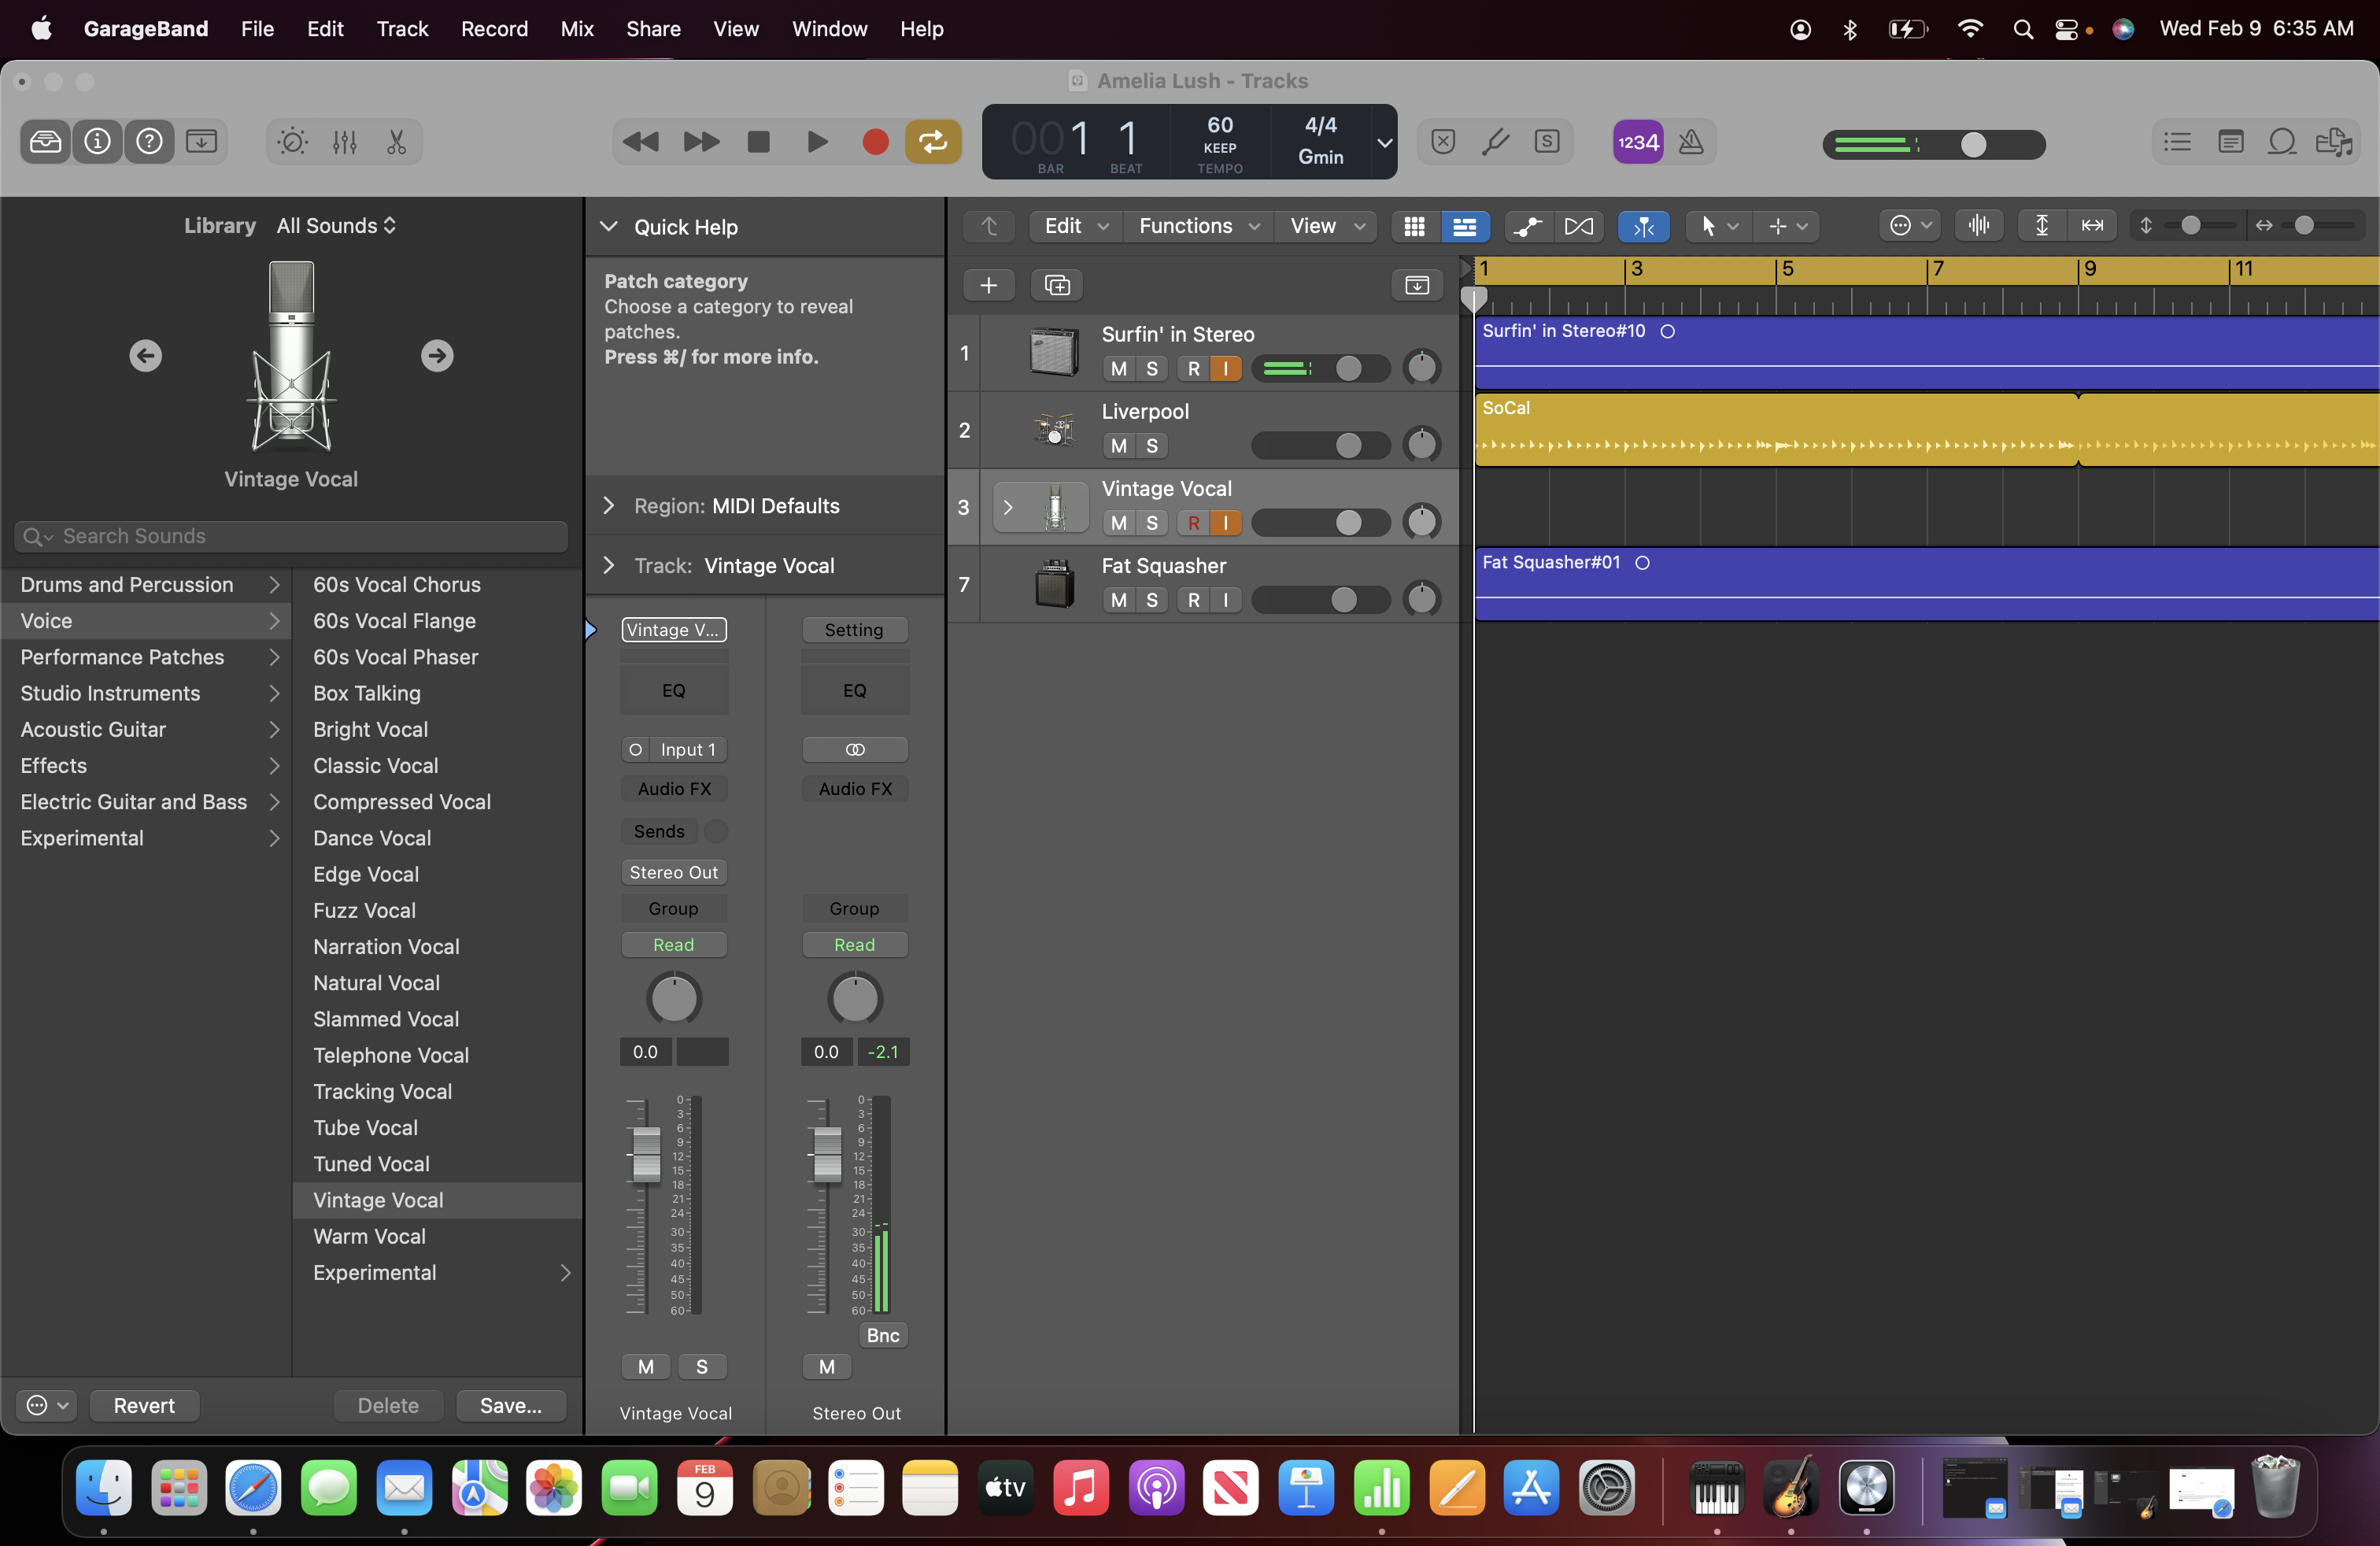Click the Scissors editors icon
The image size is (2380, 1546).
[397, 142]
